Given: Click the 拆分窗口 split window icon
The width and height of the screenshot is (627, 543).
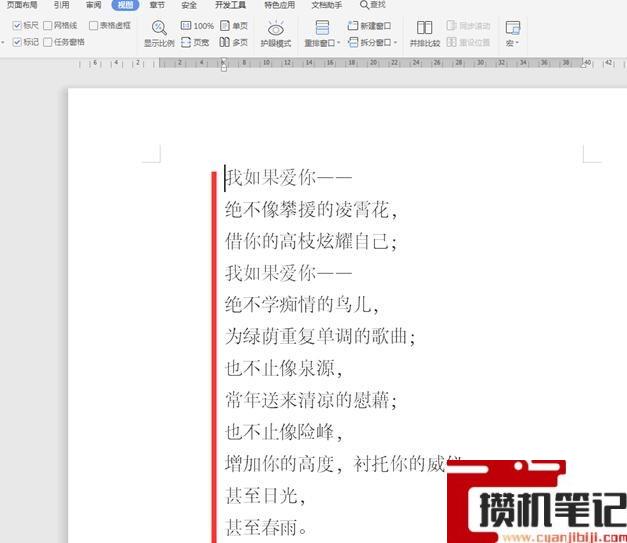Looking at the screenshot, I should (x=353, y=42).
